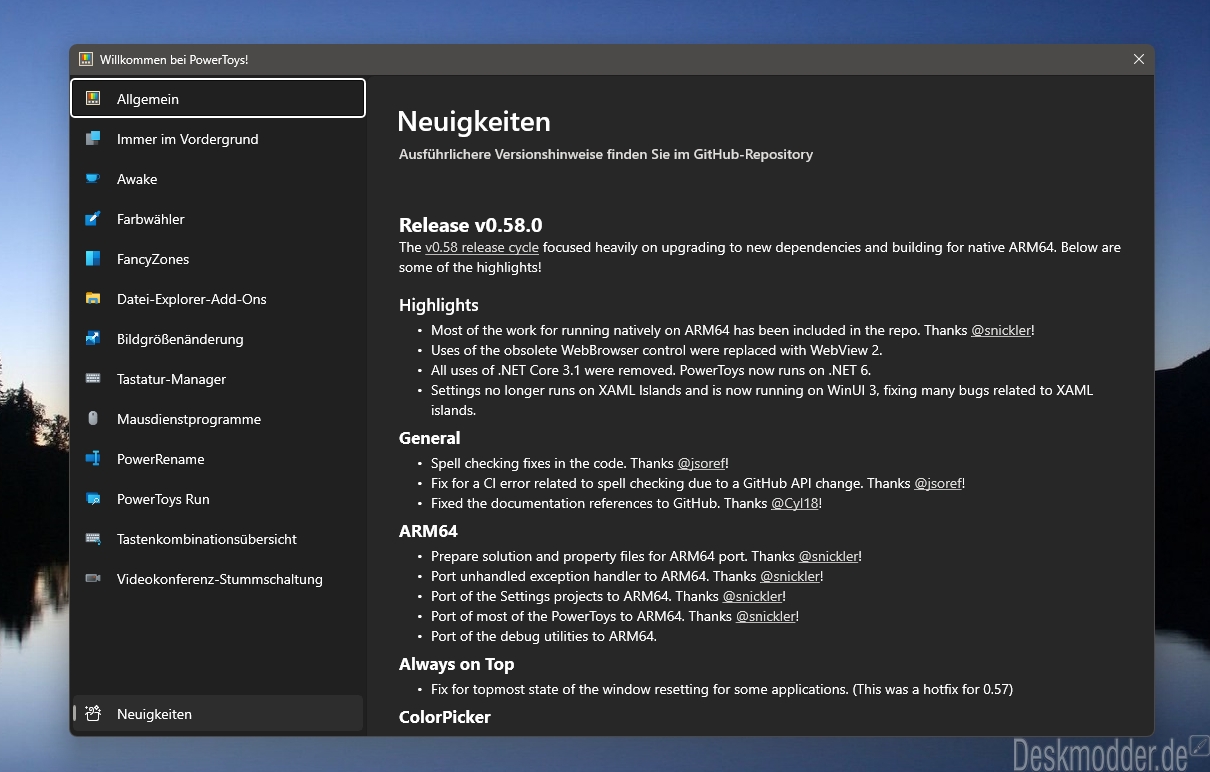Open @jsoref link on spell checking fixes line

[701, 463]
